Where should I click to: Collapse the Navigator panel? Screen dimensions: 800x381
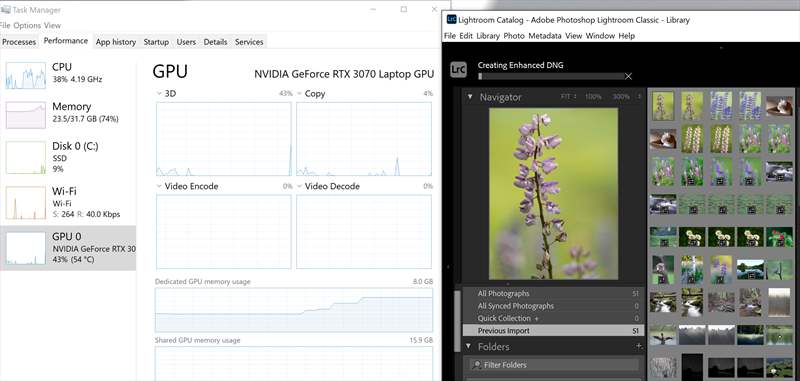pos(470,96)
